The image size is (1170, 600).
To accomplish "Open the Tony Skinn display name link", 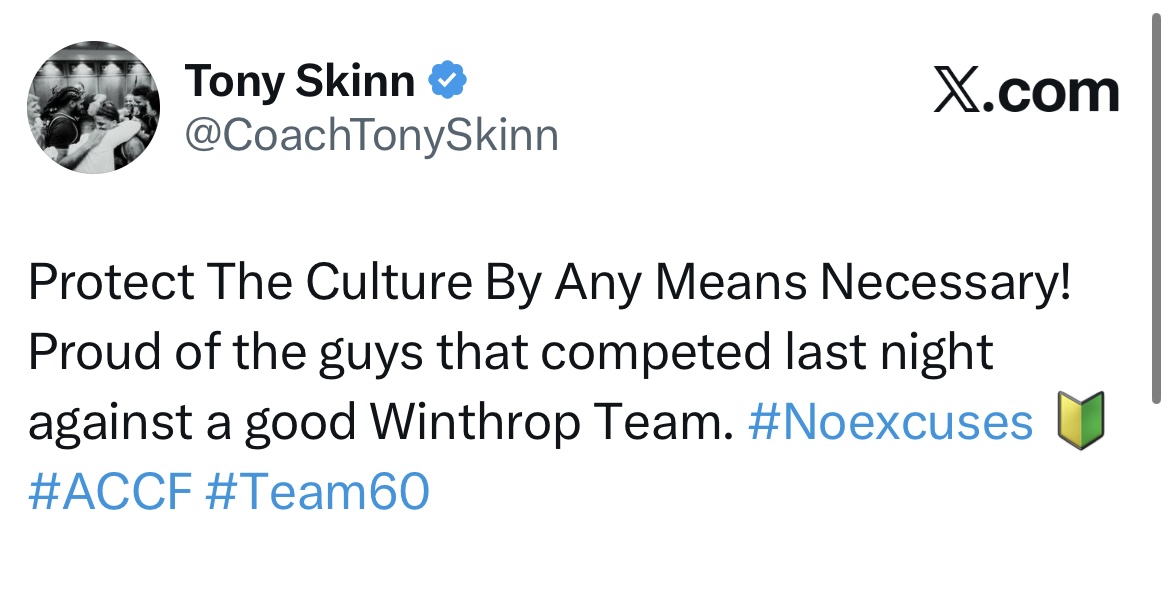I will pos(299,82).
